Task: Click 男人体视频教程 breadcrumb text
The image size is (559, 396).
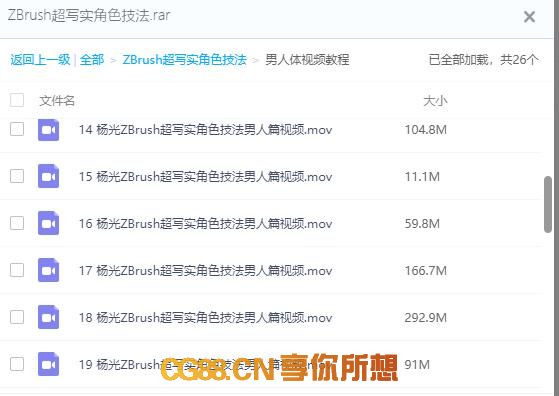Action: point(307,60)
